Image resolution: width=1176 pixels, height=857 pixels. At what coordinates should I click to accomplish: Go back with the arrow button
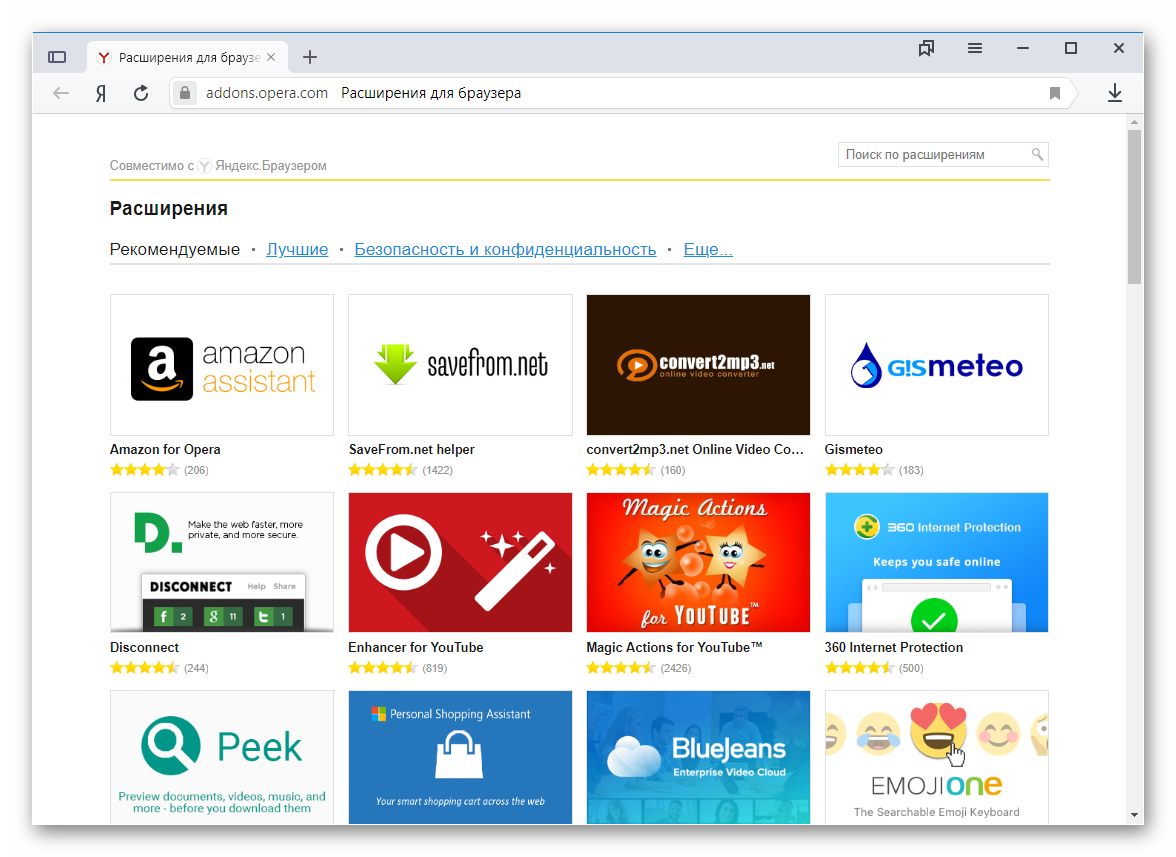point(61,93)
